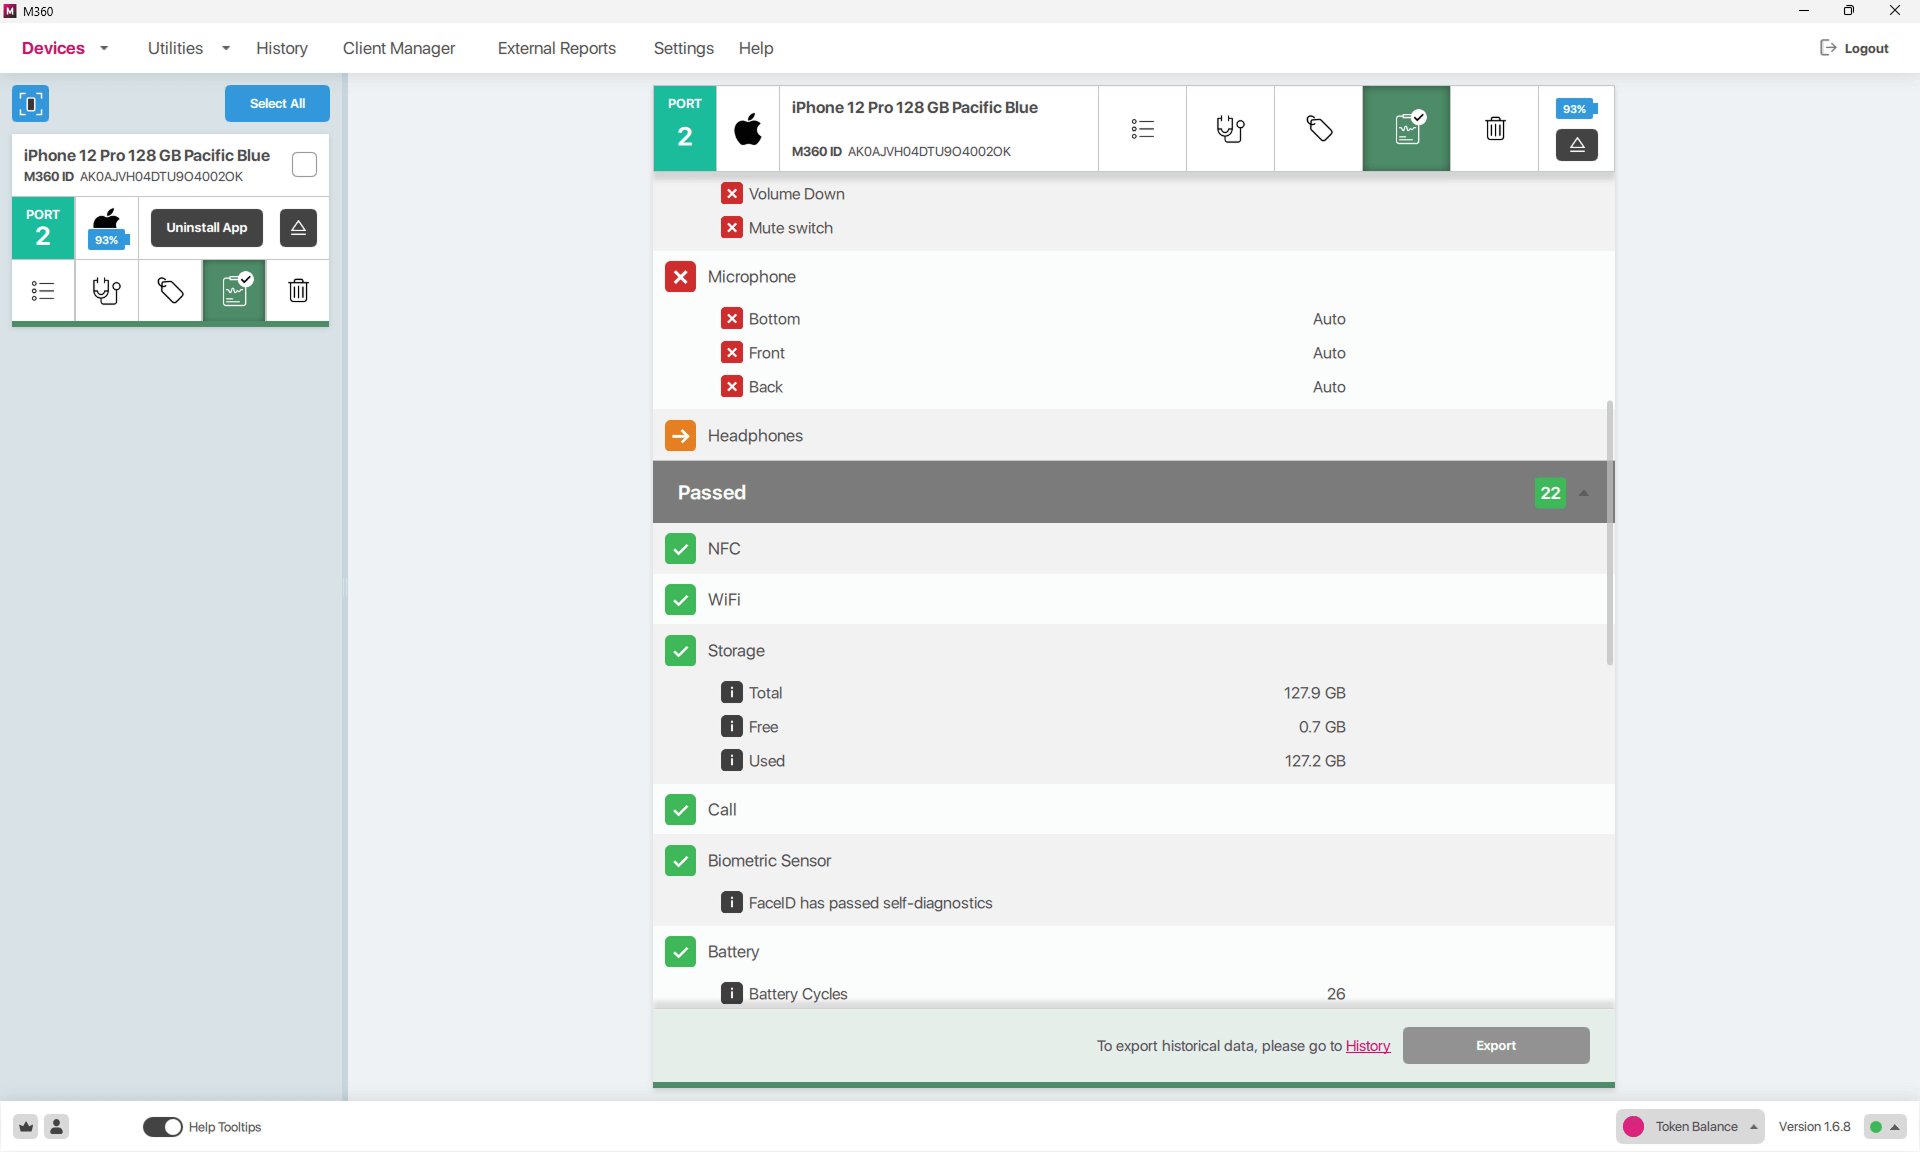Click Apple battery icon on sidebar card
The image size is (1920, 1152).
tap(106, 228)
